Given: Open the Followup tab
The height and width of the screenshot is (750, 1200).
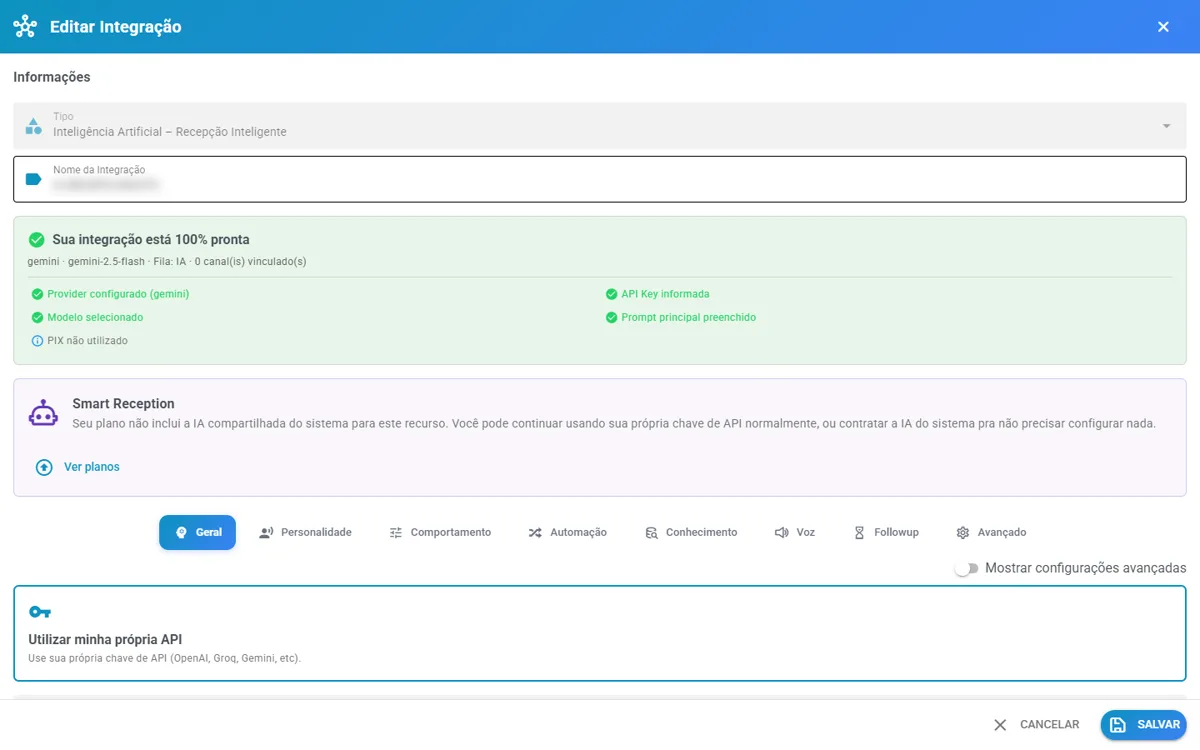Looking at the screenshot, I should [886, 533].
